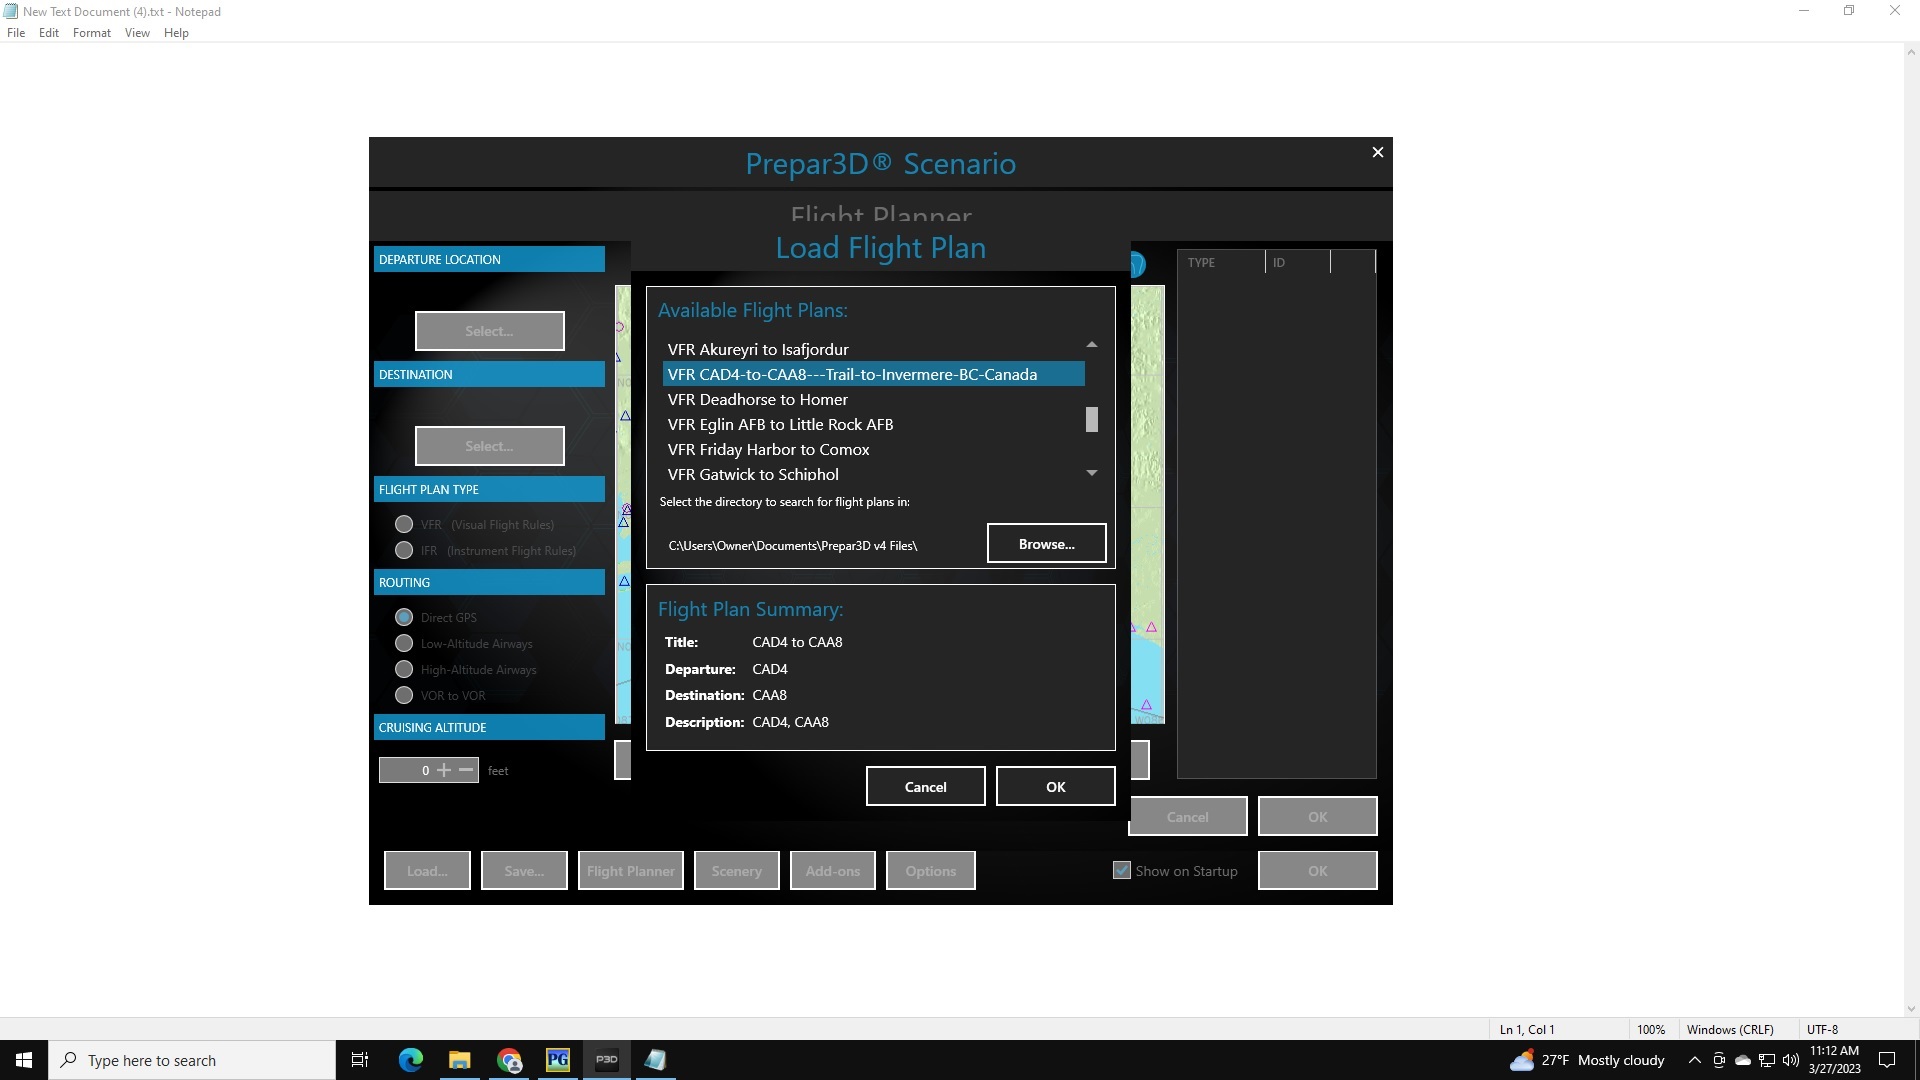This screenshot has width=1920, height=1080.
Task: Click the Flight Planner OK button
Action: pyautogui.click(x=1317, y=817)
